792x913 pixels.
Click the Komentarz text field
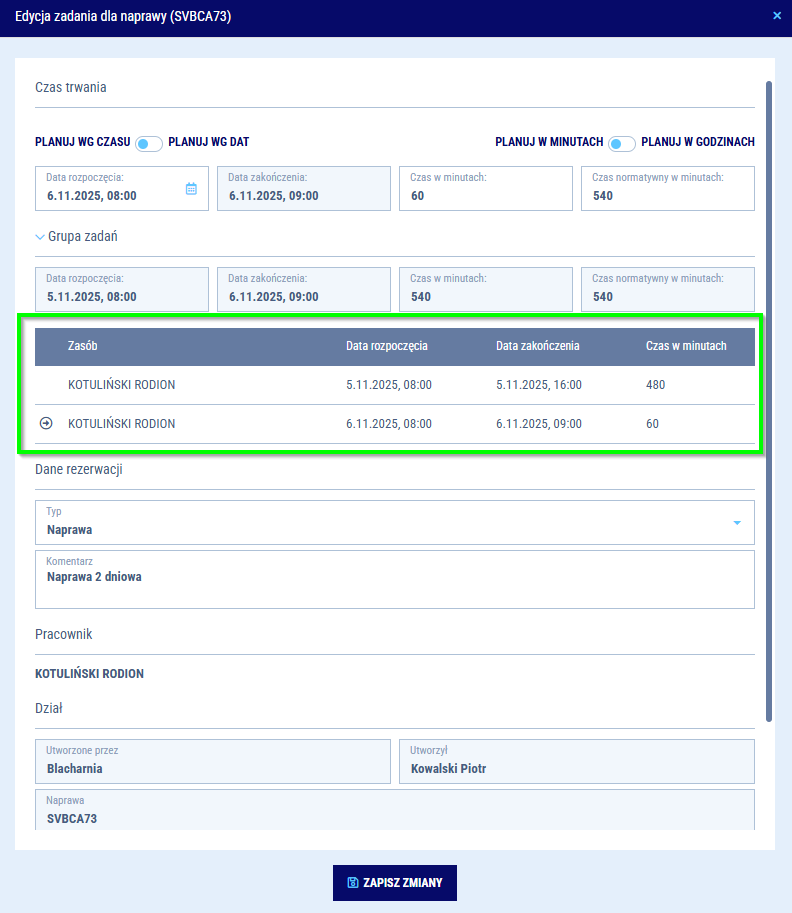(394, 585)
